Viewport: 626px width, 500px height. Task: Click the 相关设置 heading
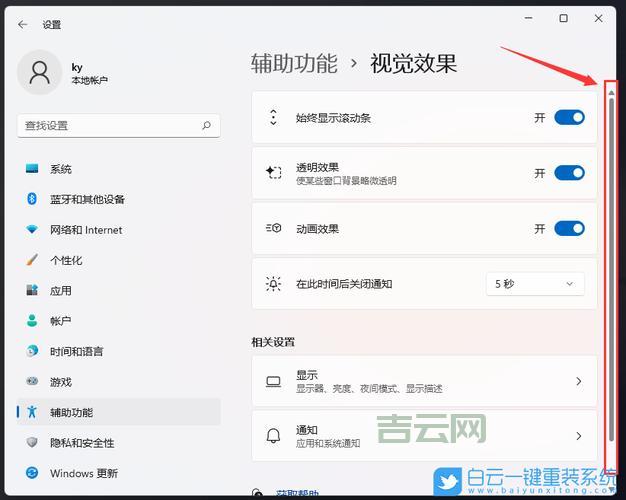[273, 342]
